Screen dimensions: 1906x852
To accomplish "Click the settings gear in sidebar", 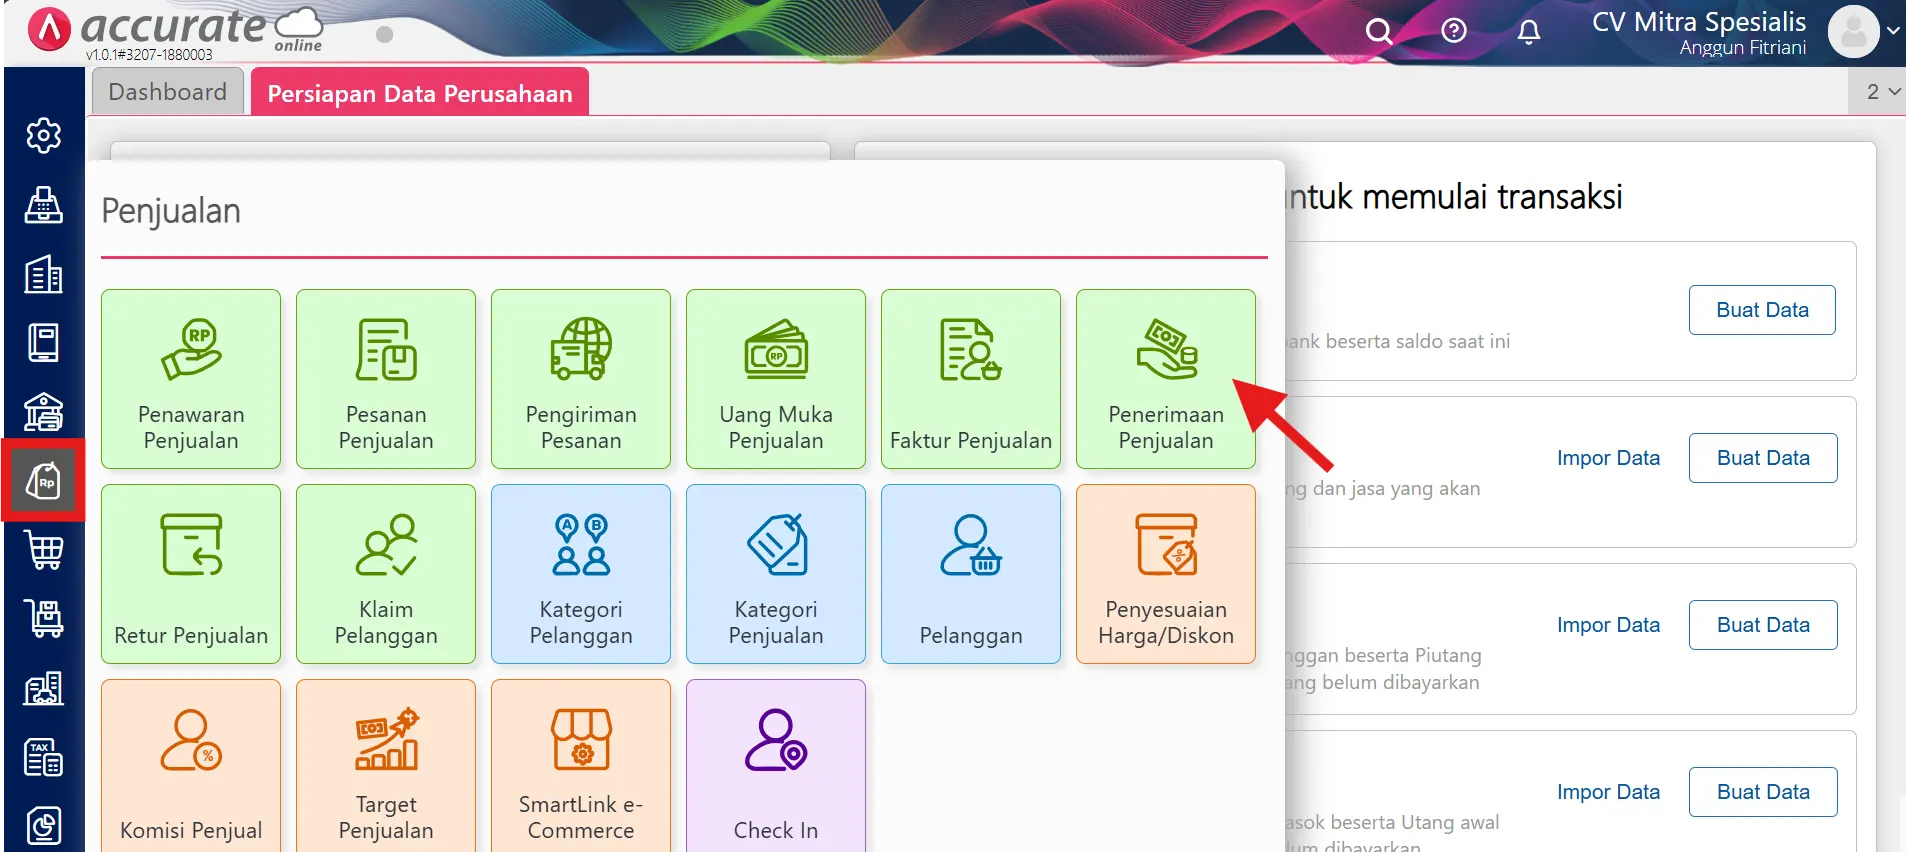I will click(x=43, y=135).
